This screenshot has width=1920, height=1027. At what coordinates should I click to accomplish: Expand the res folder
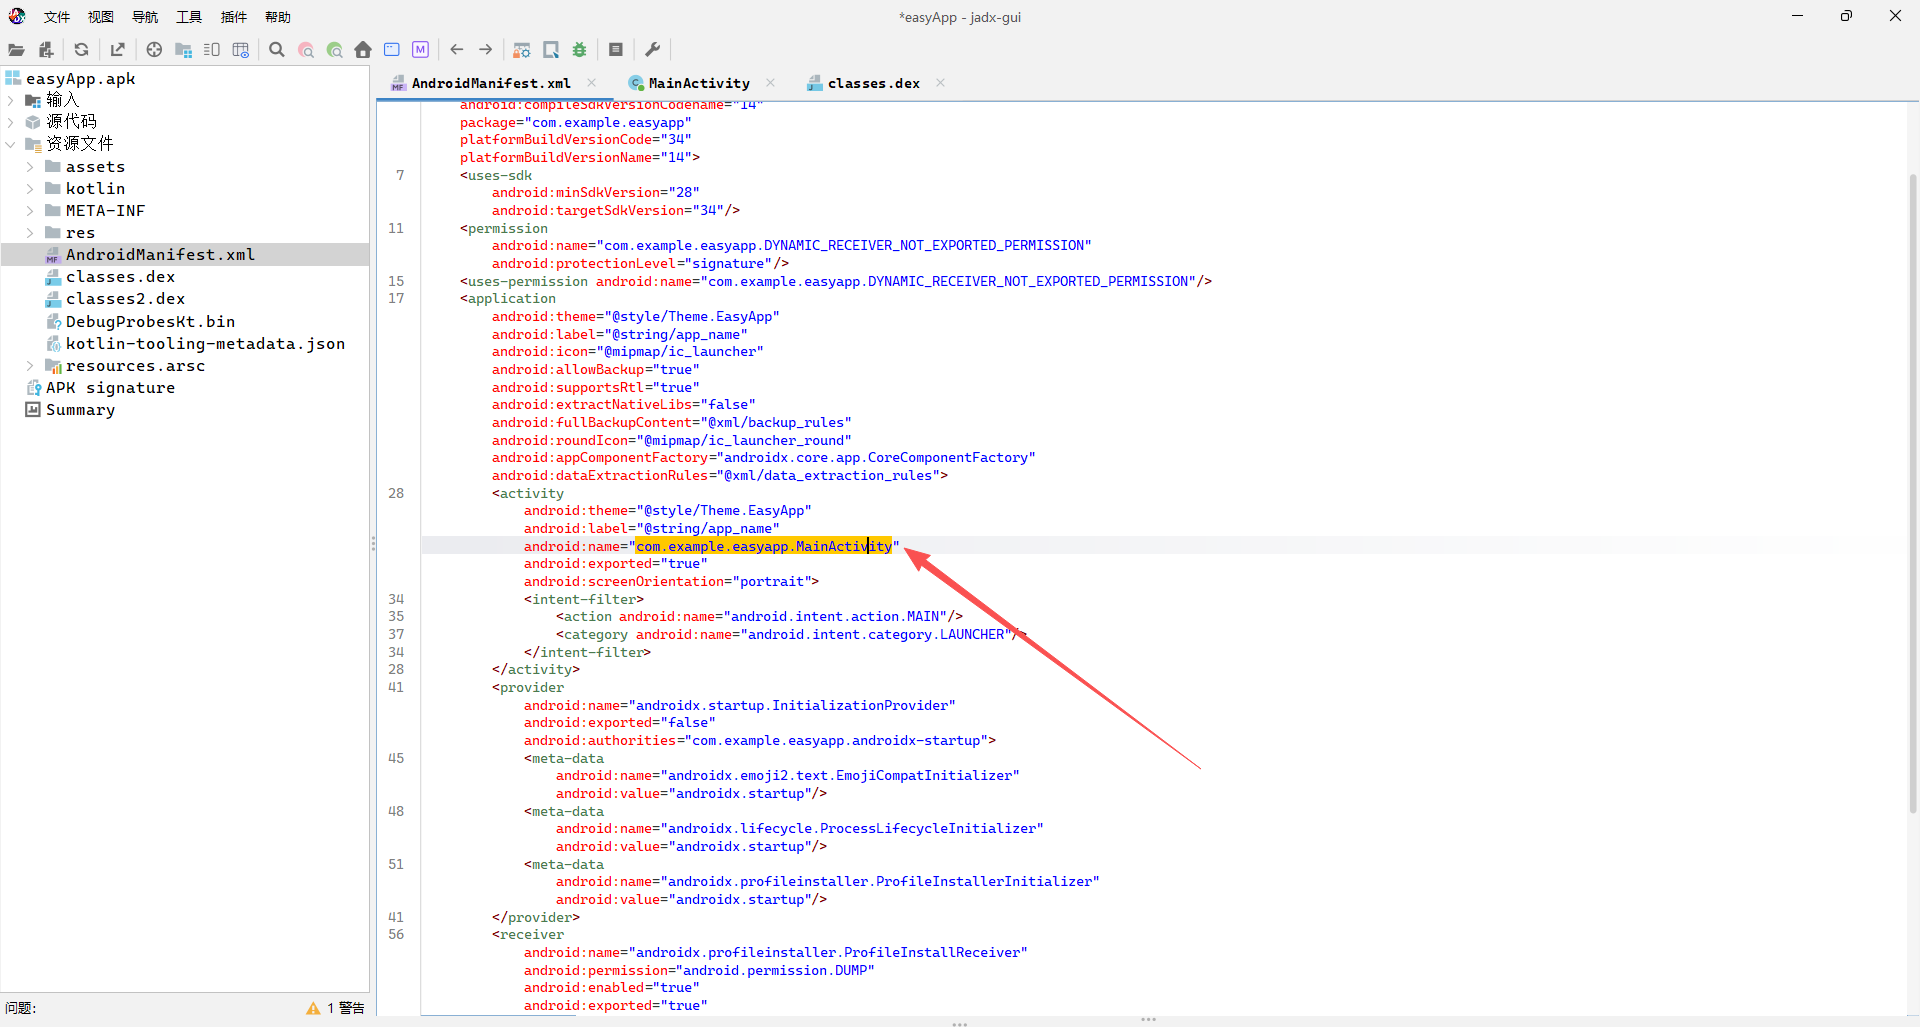30,233
